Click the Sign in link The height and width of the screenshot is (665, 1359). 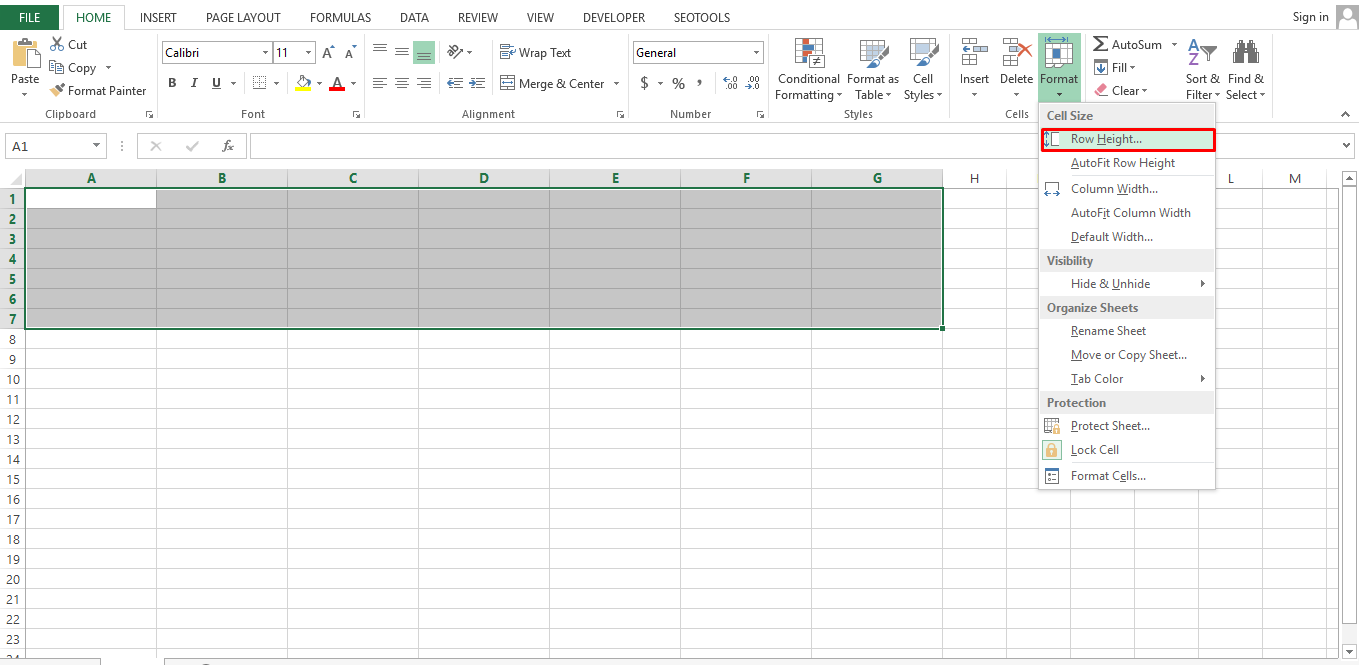[x=1310, y=17]
